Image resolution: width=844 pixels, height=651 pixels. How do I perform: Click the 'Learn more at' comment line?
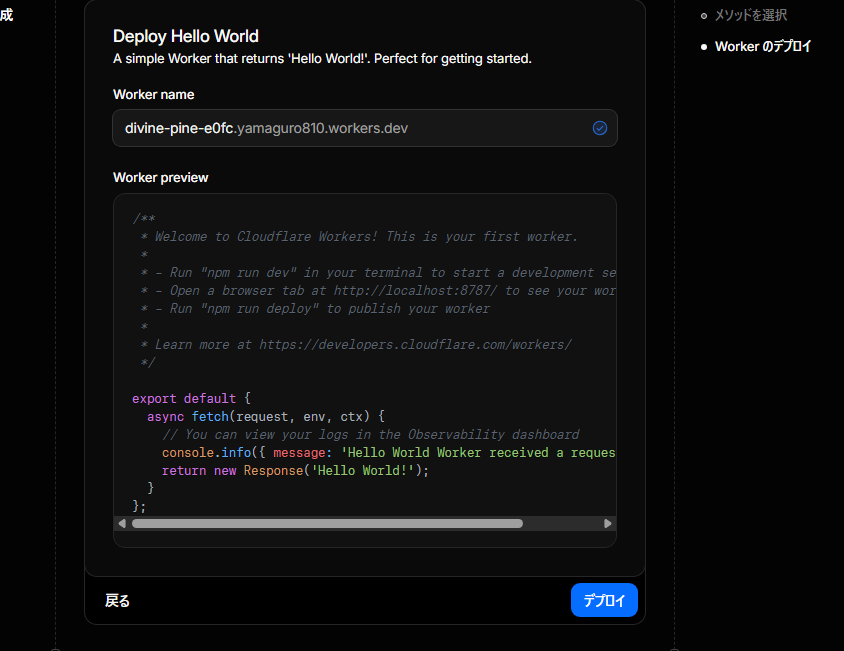click(x=356, y=345)
